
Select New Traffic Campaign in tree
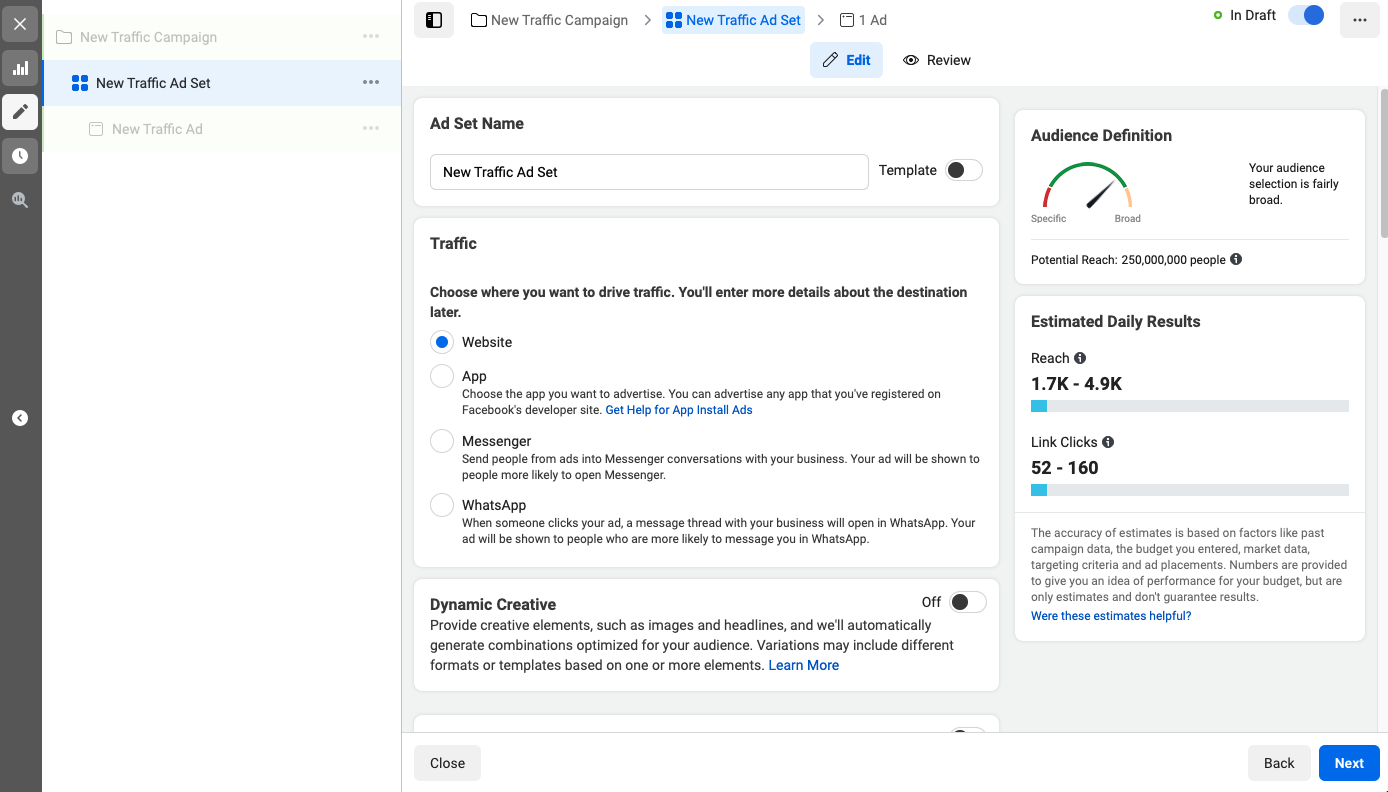pos(222,37)
